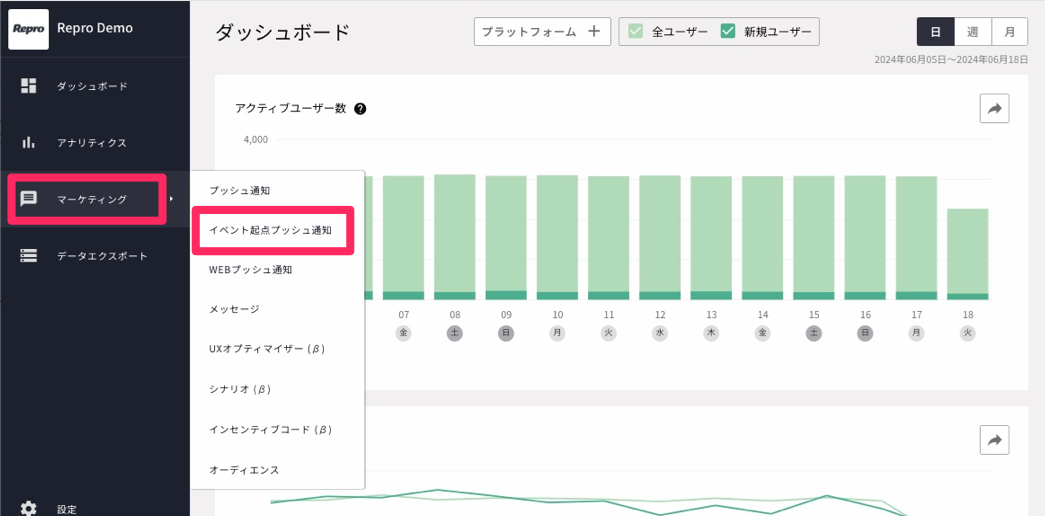This screenshot has width=1045, height=516.
Task: Toggle the 全ユーザー checkbox
Action: tap(636, 31)
